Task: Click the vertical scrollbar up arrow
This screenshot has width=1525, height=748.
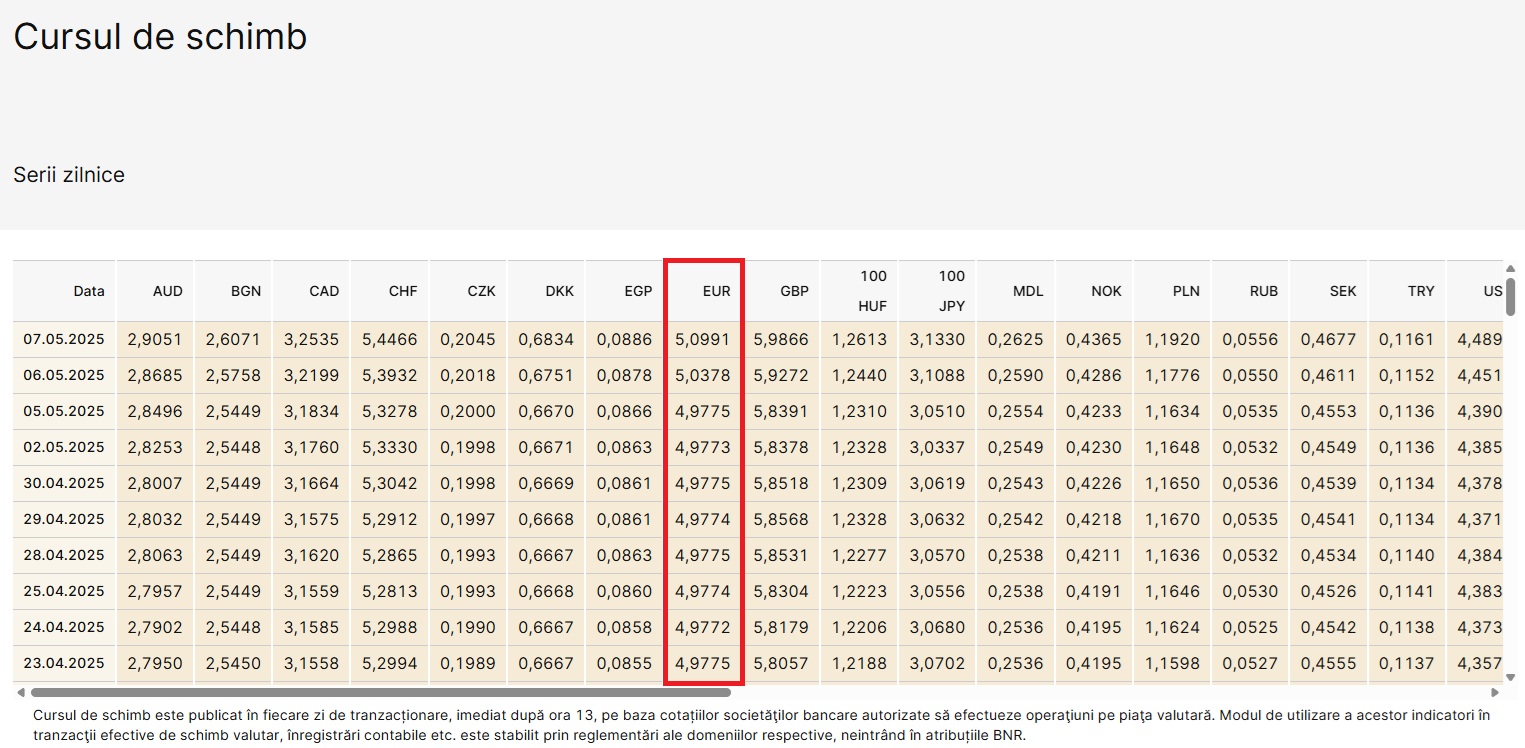Action: coord(1510,267)
